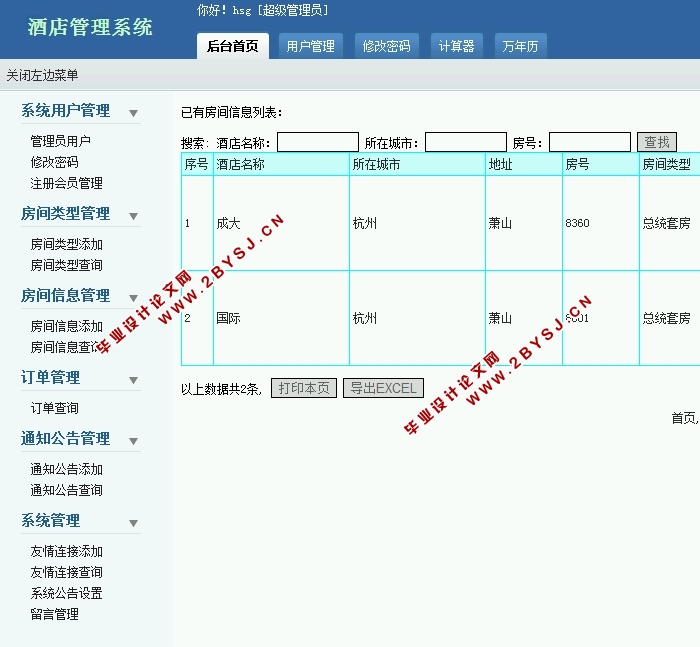The width and height of the screenshot is (700, 647).
Task: Open the 后台首页 tab
Action: 233,46
